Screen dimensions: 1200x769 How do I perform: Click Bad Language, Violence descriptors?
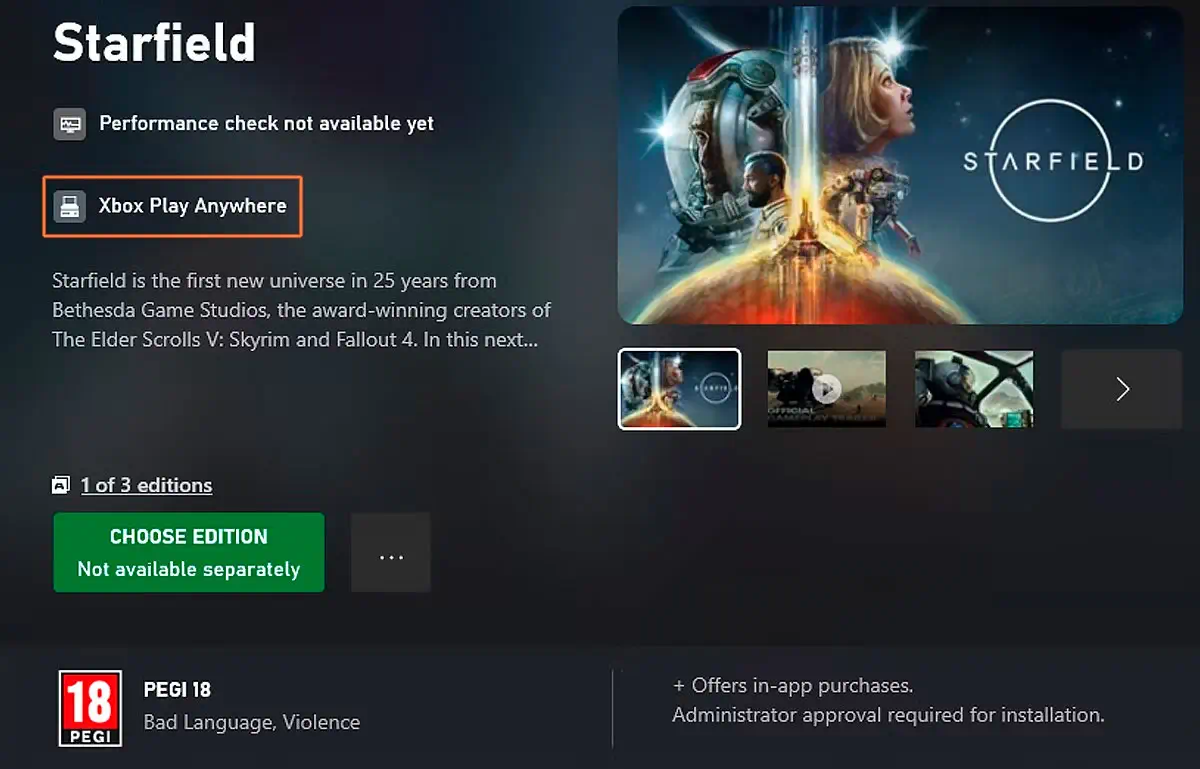pyautogui.click(x=252, y=722)
